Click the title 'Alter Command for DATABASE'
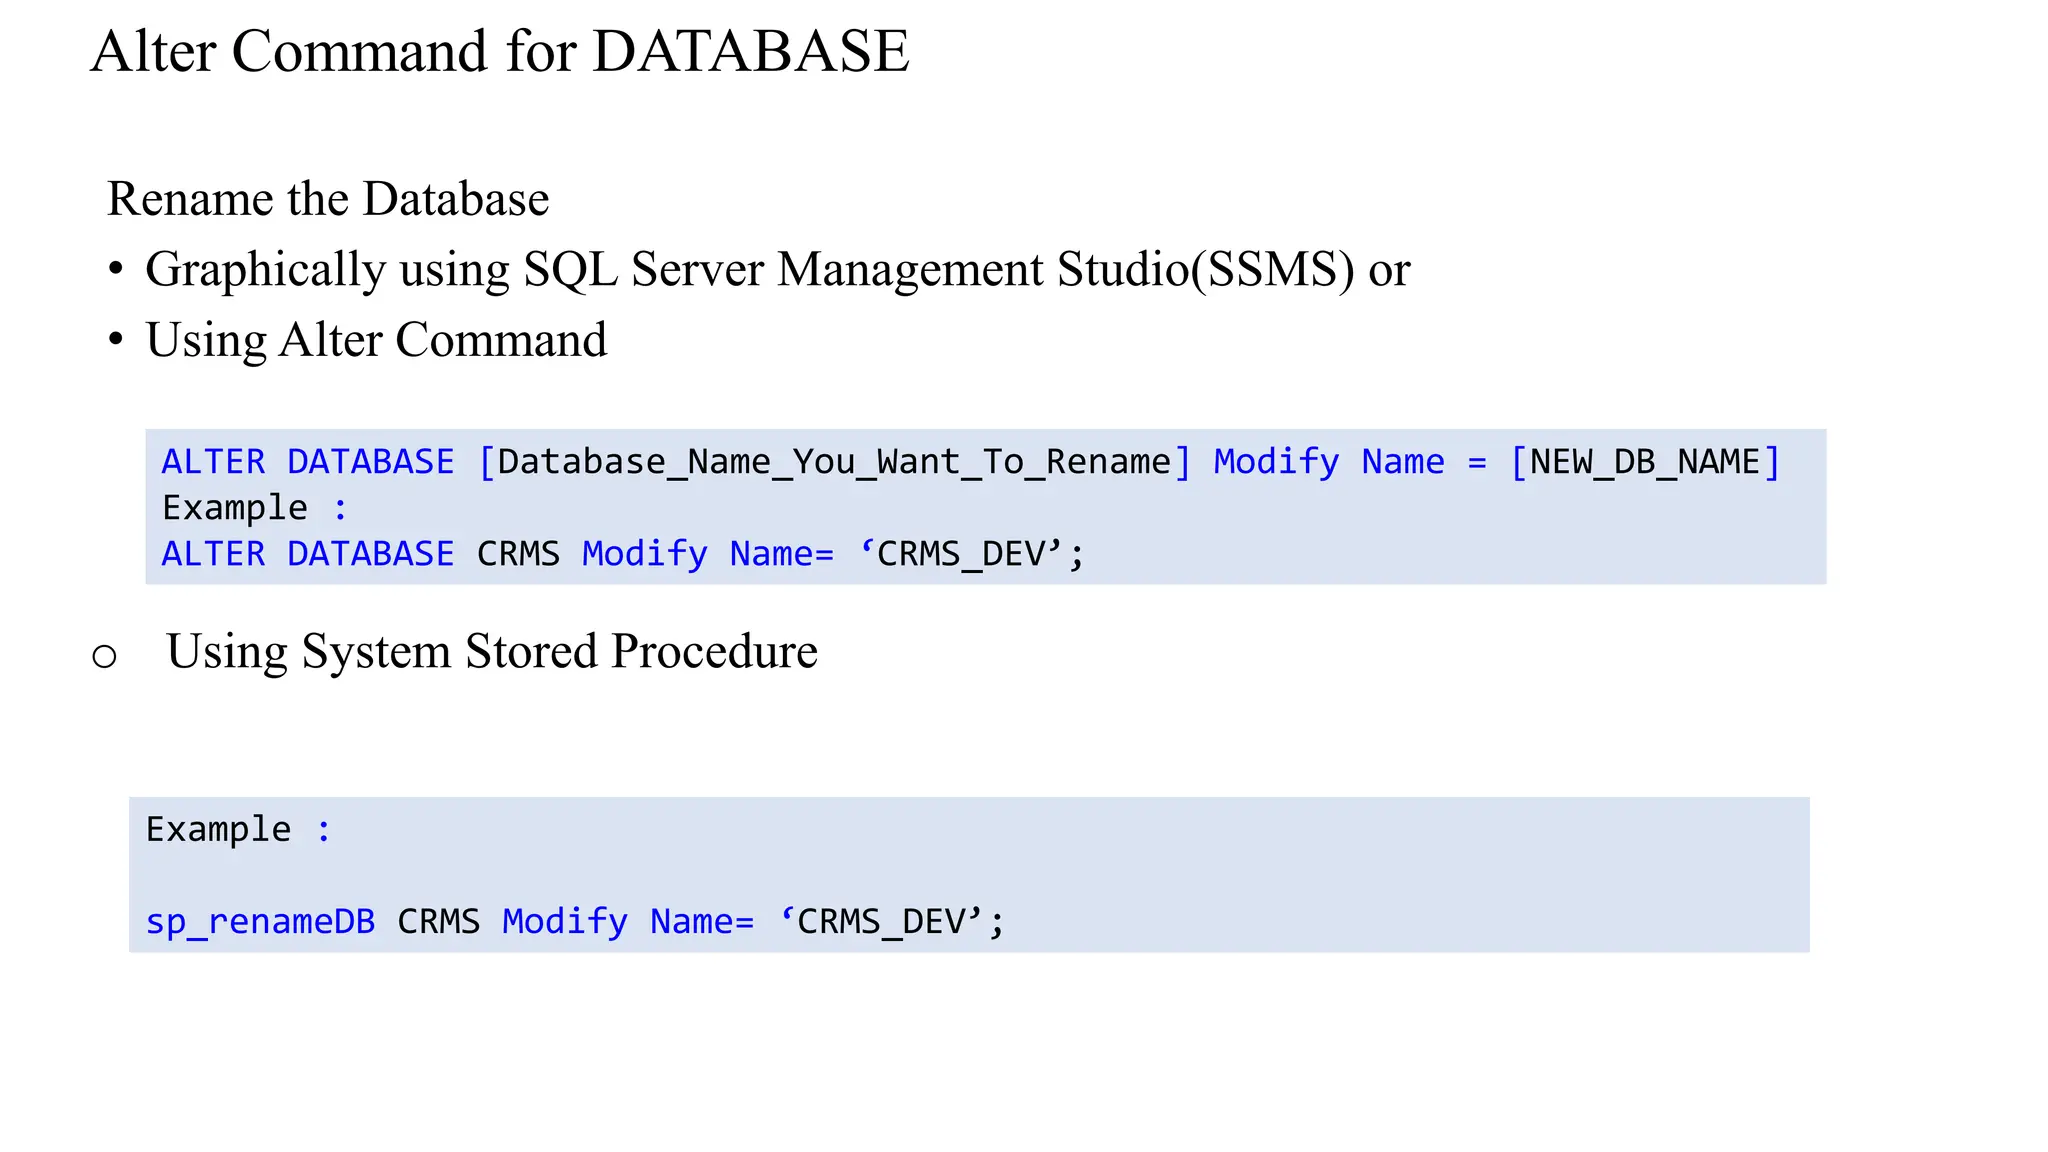Image resolution: width=2048 pixels, height=1152 pixels. point(500,51)
